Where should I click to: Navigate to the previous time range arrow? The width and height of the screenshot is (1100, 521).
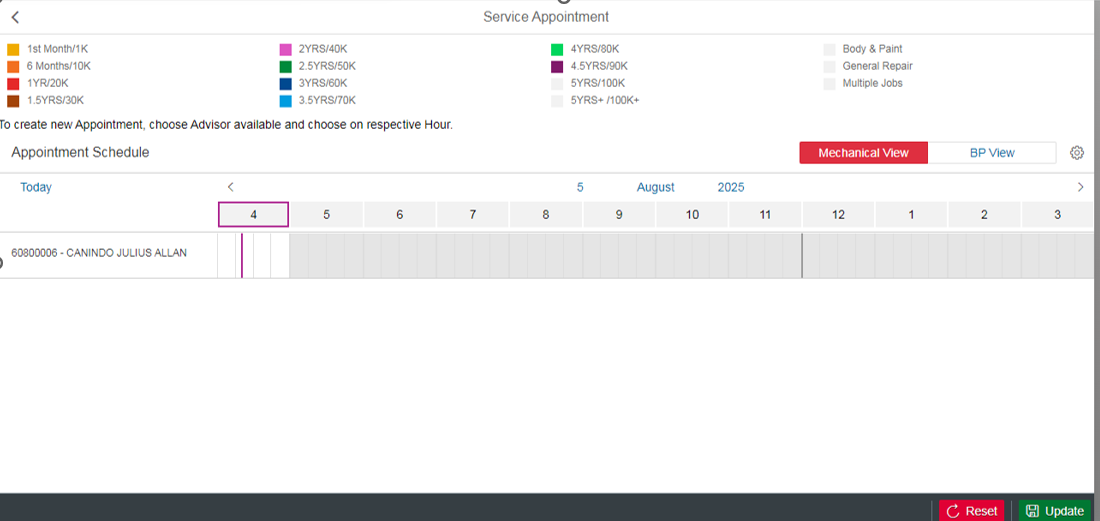tap(230, 187)
